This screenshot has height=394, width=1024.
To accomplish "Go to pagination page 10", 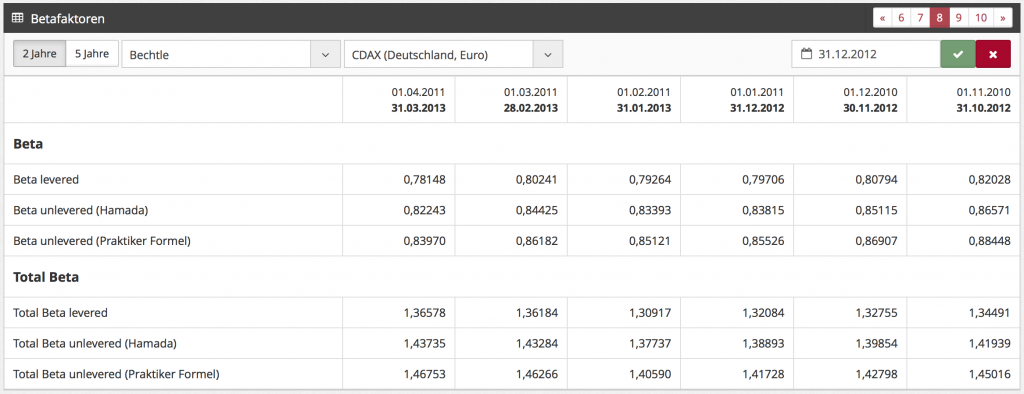I will click(x=981, y=18).
